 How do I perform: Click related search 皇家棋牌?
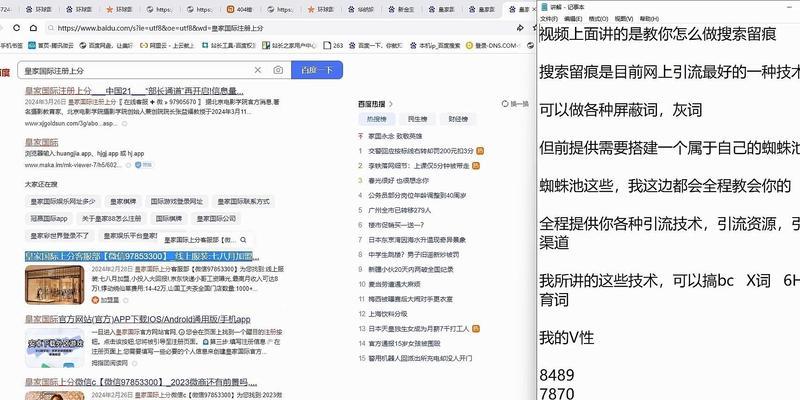123,202
